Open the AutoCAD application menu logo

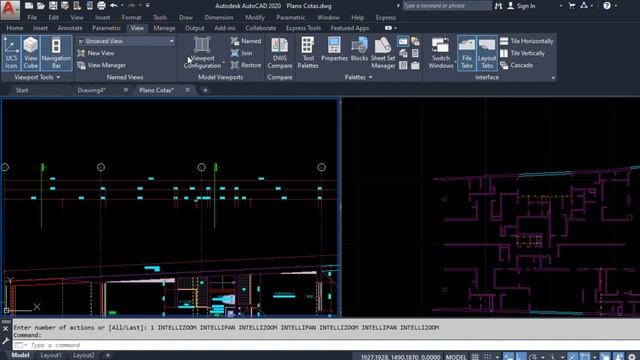pyautogui.click(x=10, y=9)
